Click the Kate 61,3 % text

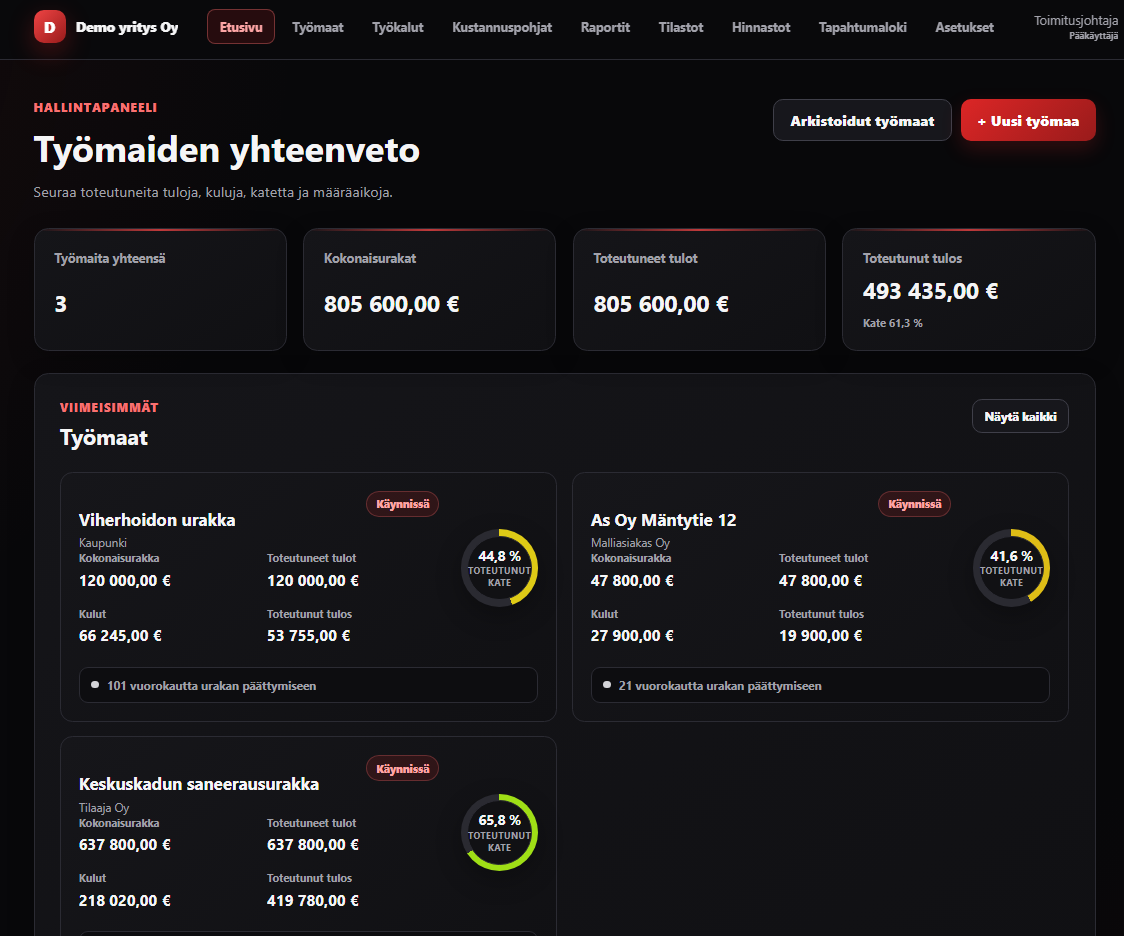892,323
